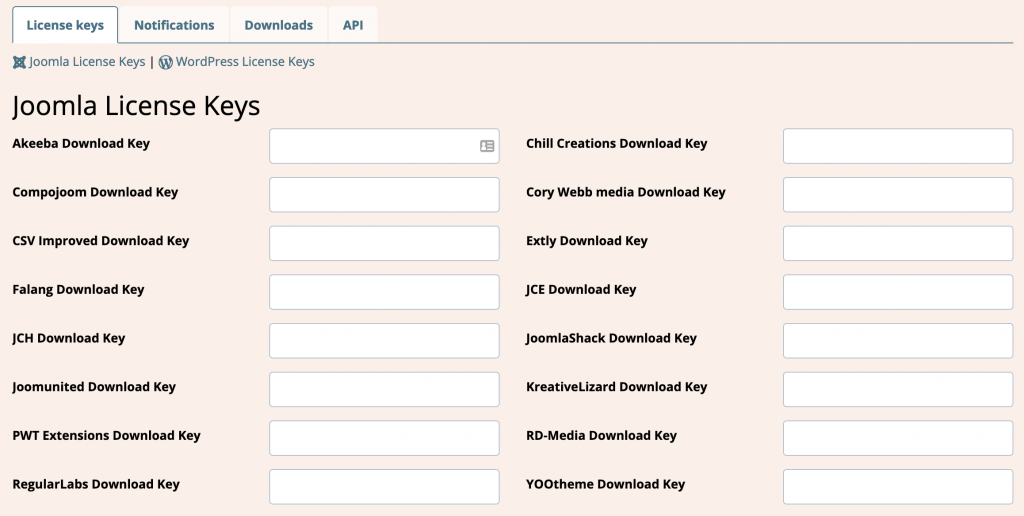The height and width of the screenshot is (516, 1024).
Task: Click the Chill Creations Download Key label
Action: pos(616,144)
